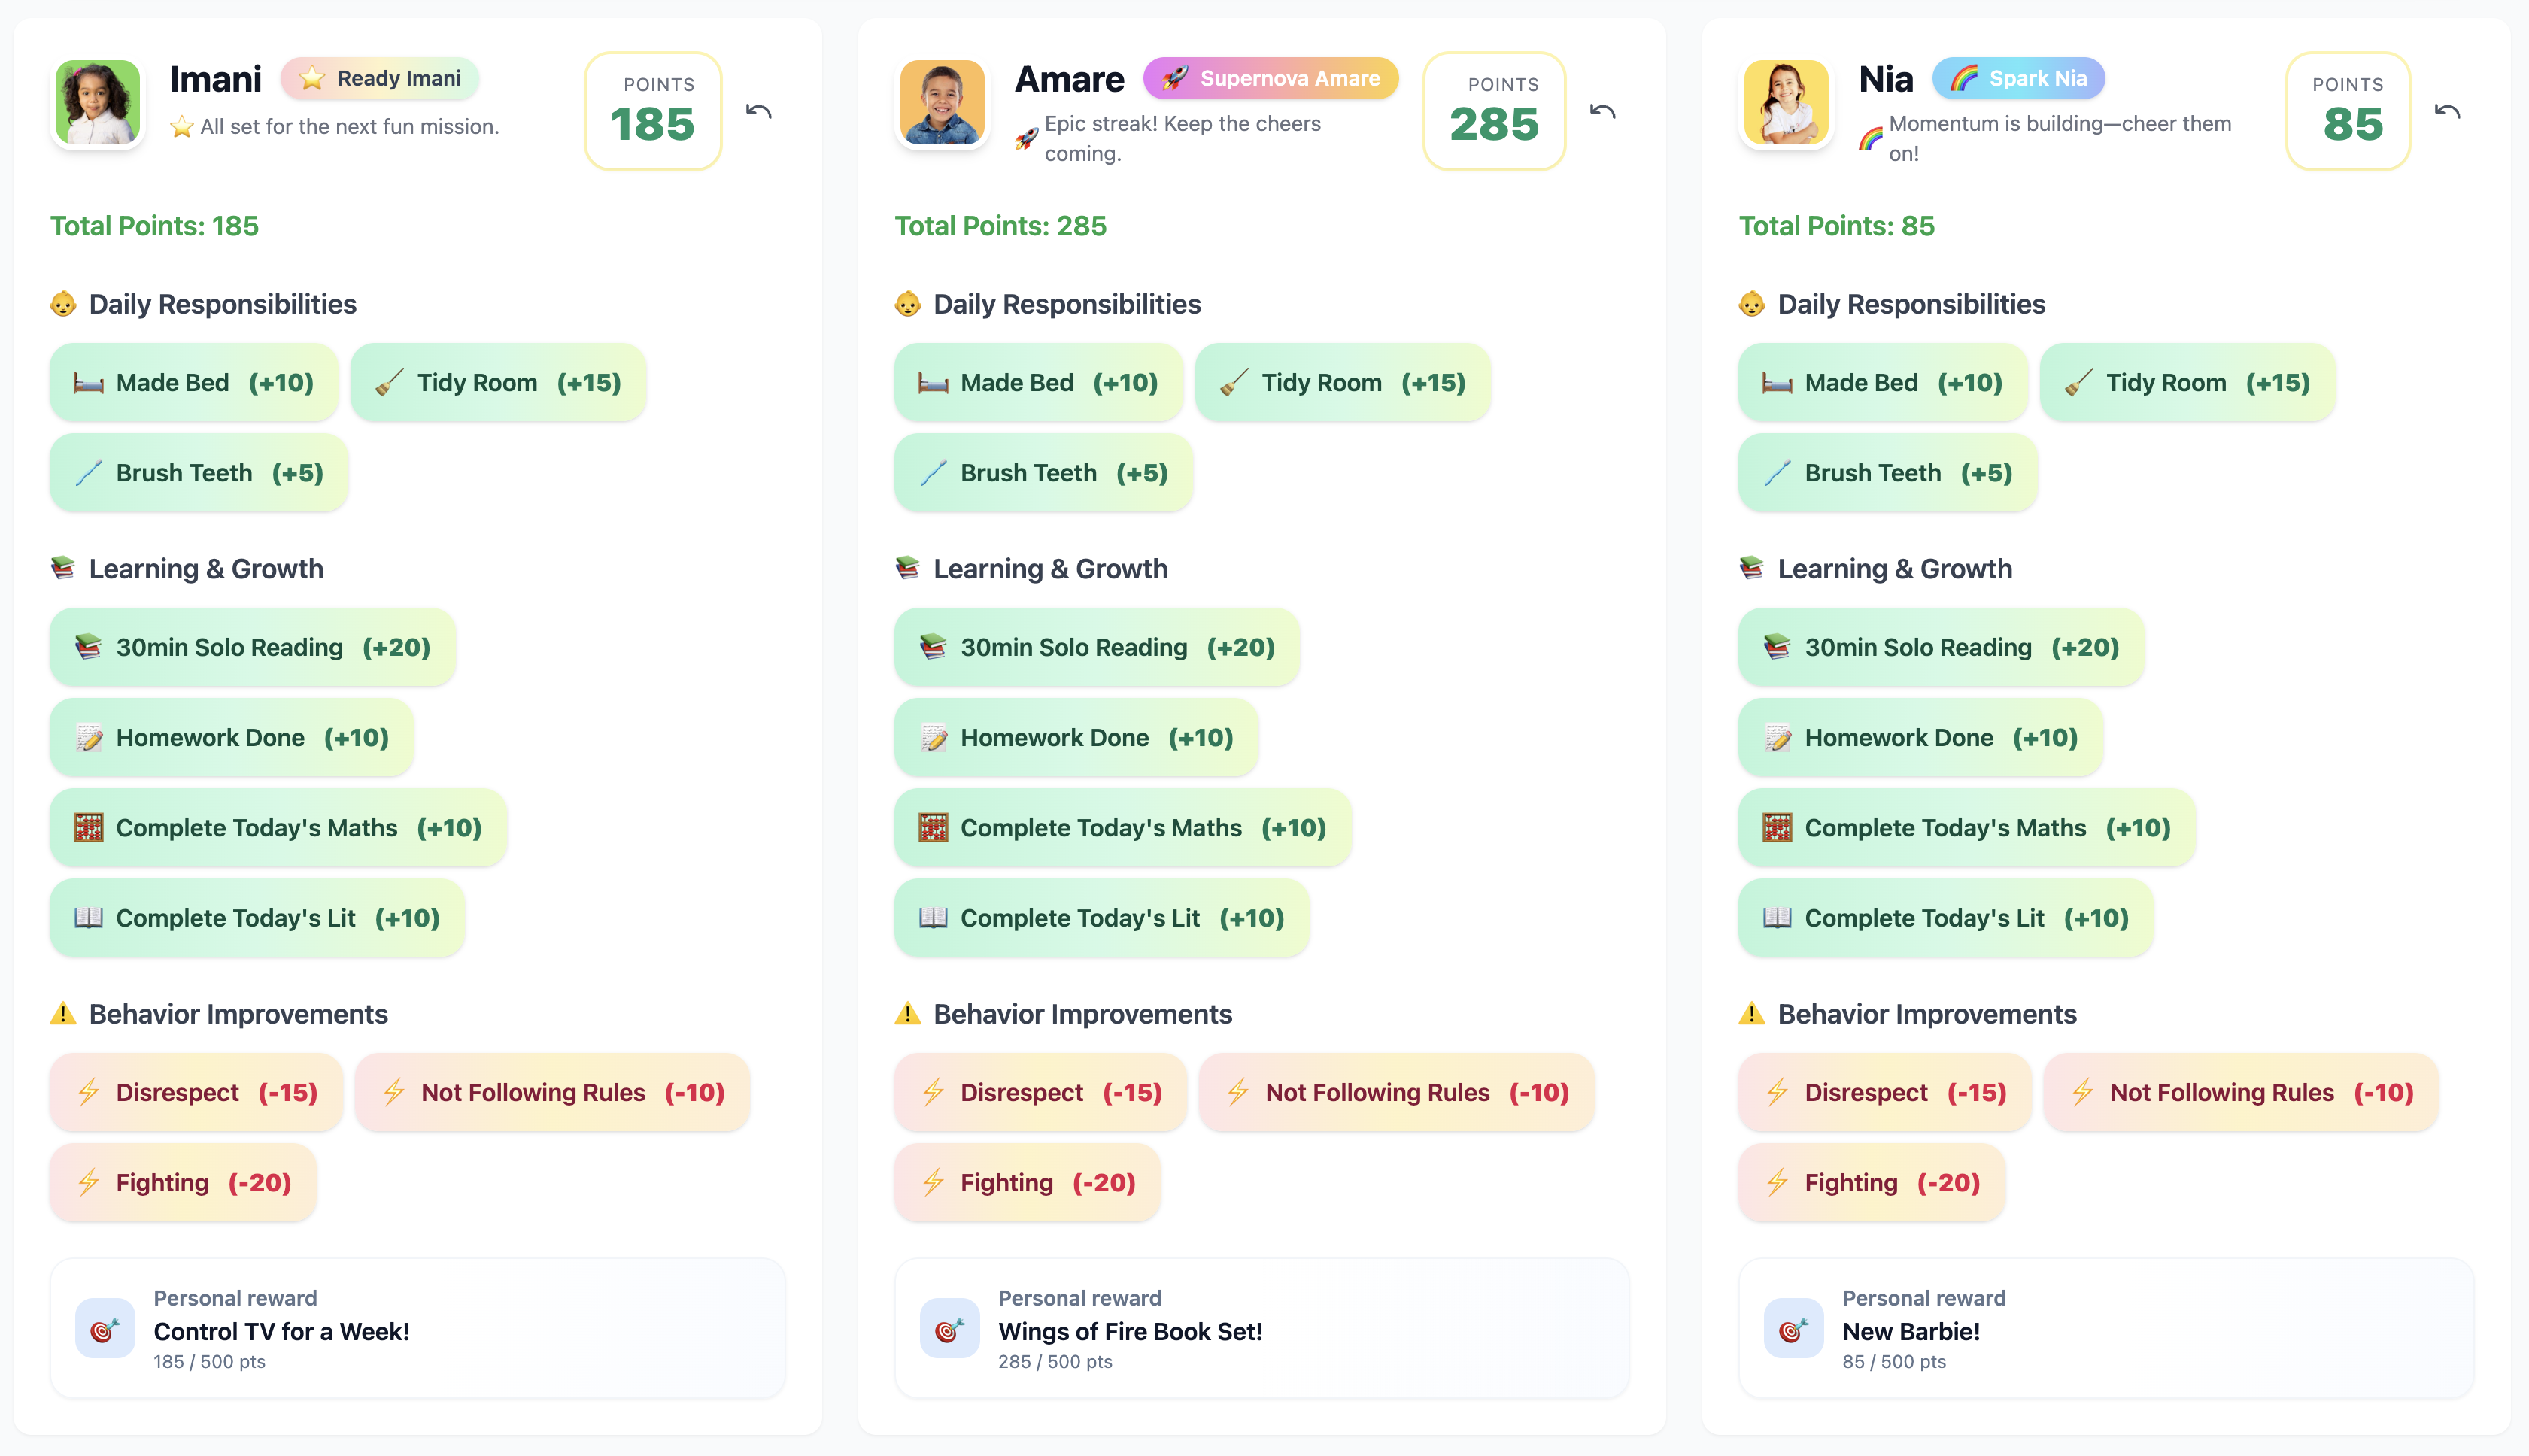The height and width of the screenshot is (1456, 2529).
Task: Toggle Made Bed for Imani
Action: [193, 382]
